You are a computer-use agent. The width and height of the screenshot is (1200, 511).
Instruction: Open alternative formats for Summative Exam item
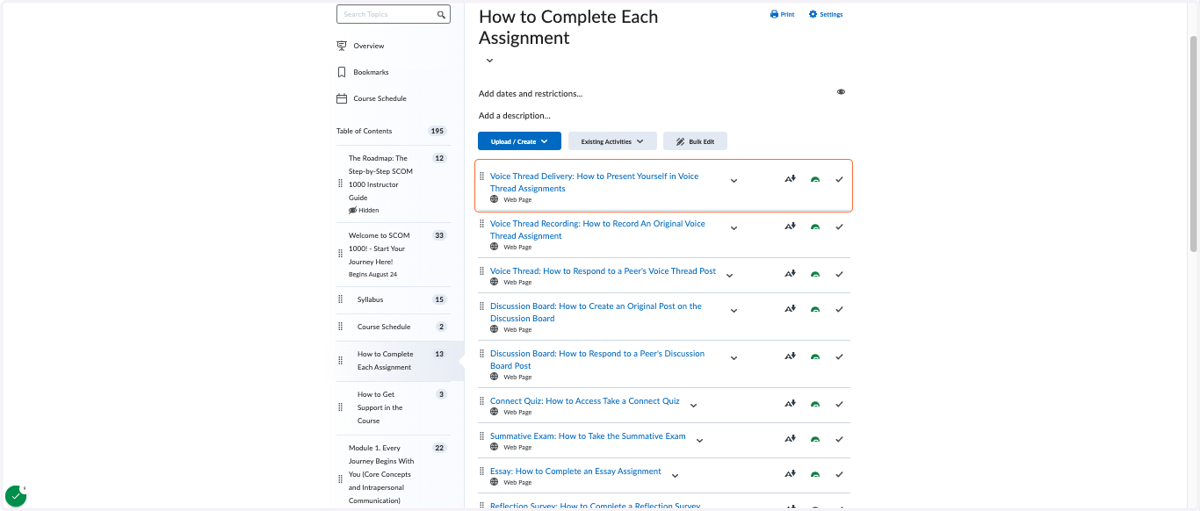tap(790, 439)
